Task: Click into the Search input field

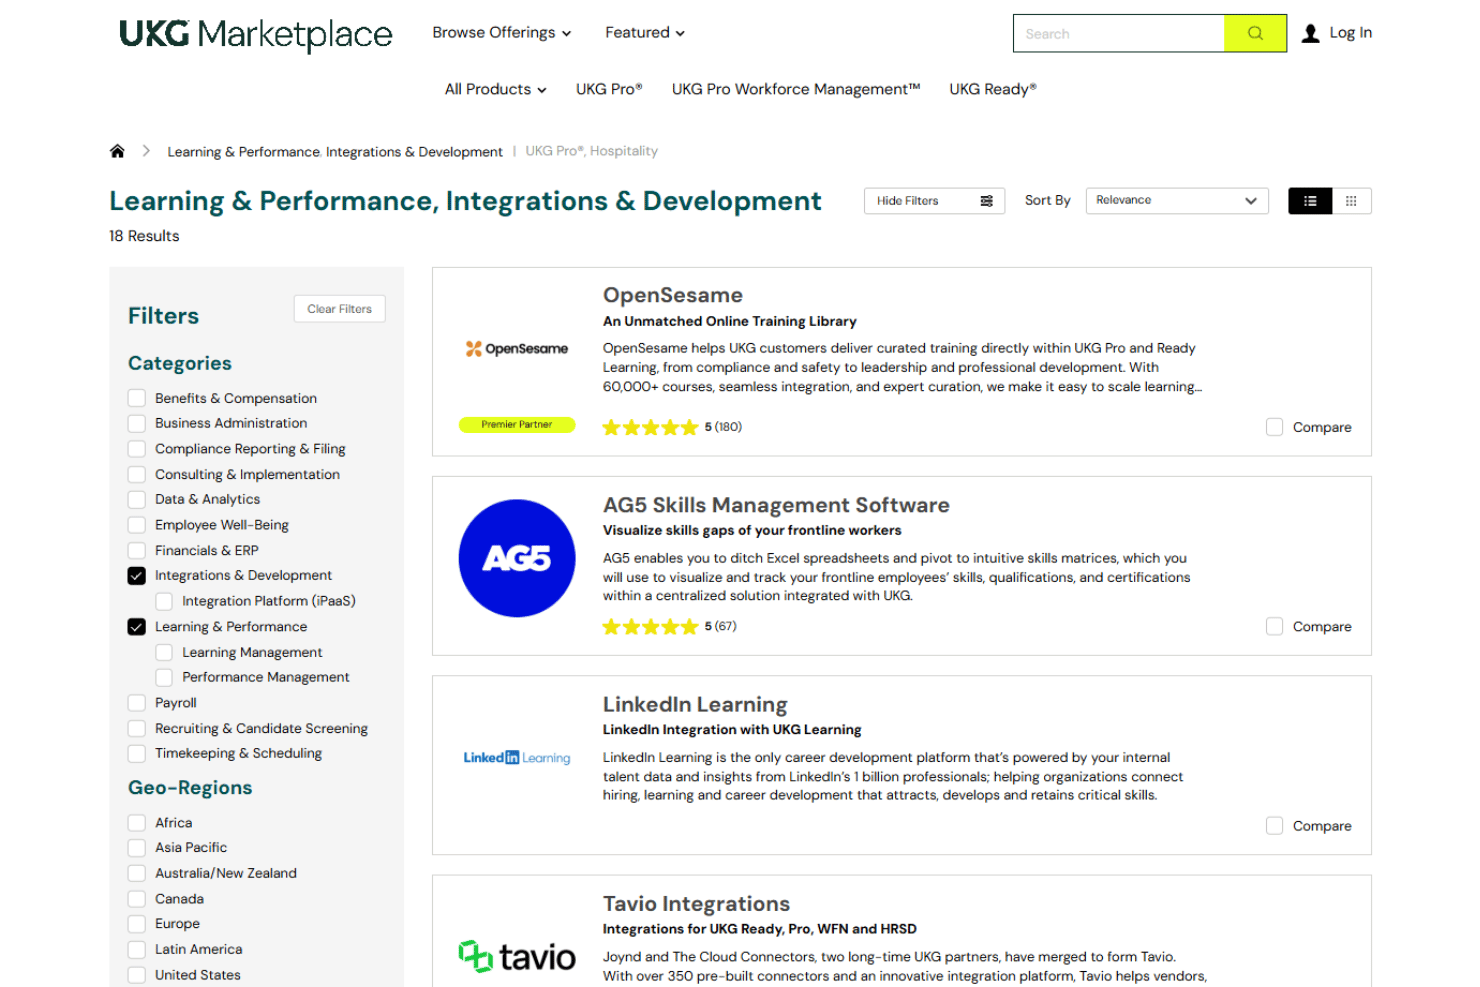Action: pos(1118,33)
